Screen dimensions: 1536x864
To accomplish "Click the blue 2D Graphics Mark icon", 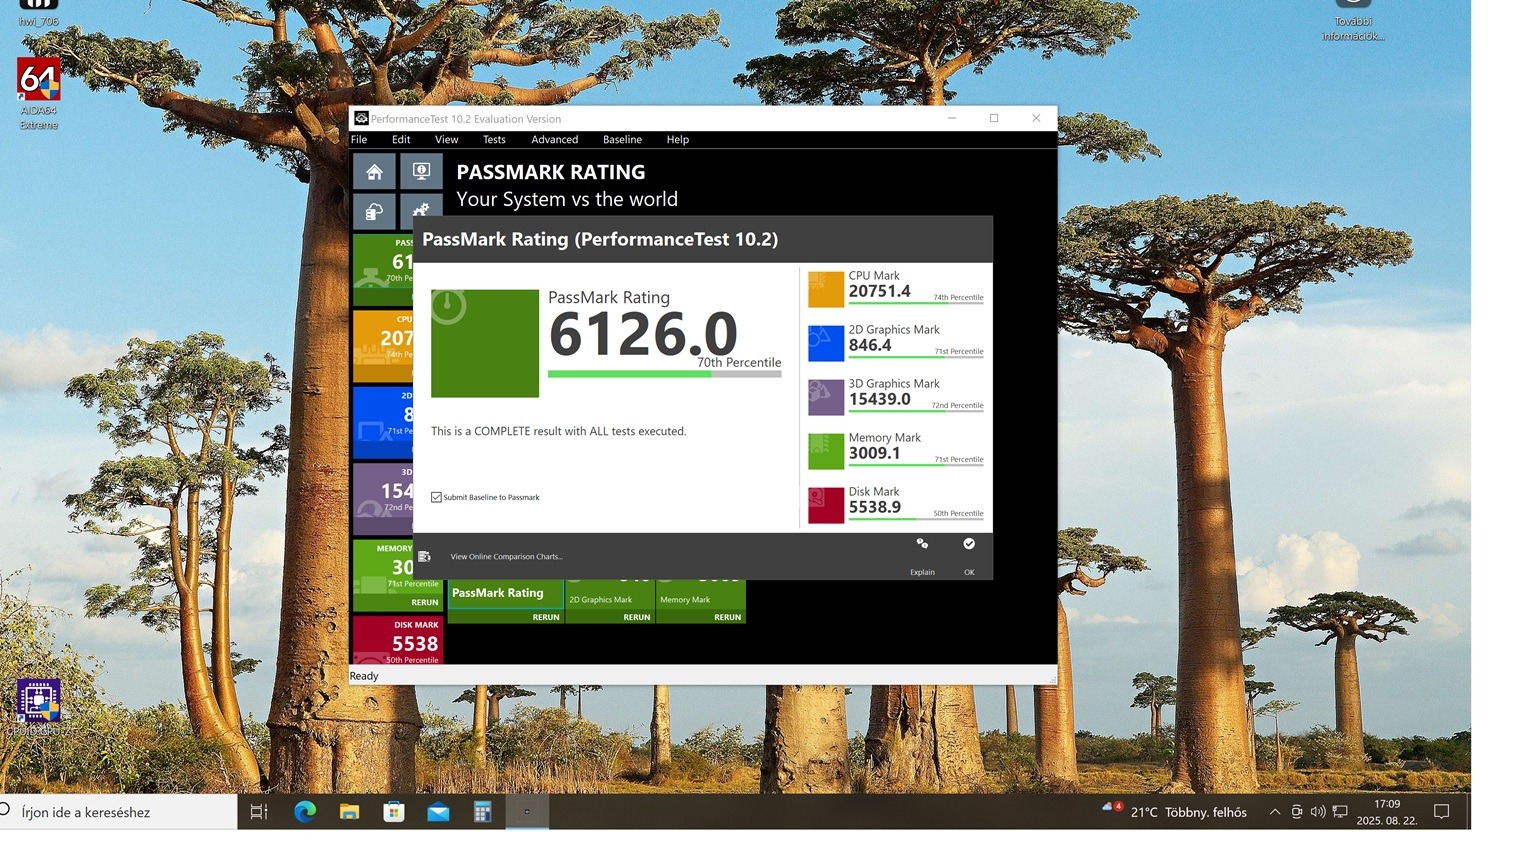I will click(x=826, y=343).
